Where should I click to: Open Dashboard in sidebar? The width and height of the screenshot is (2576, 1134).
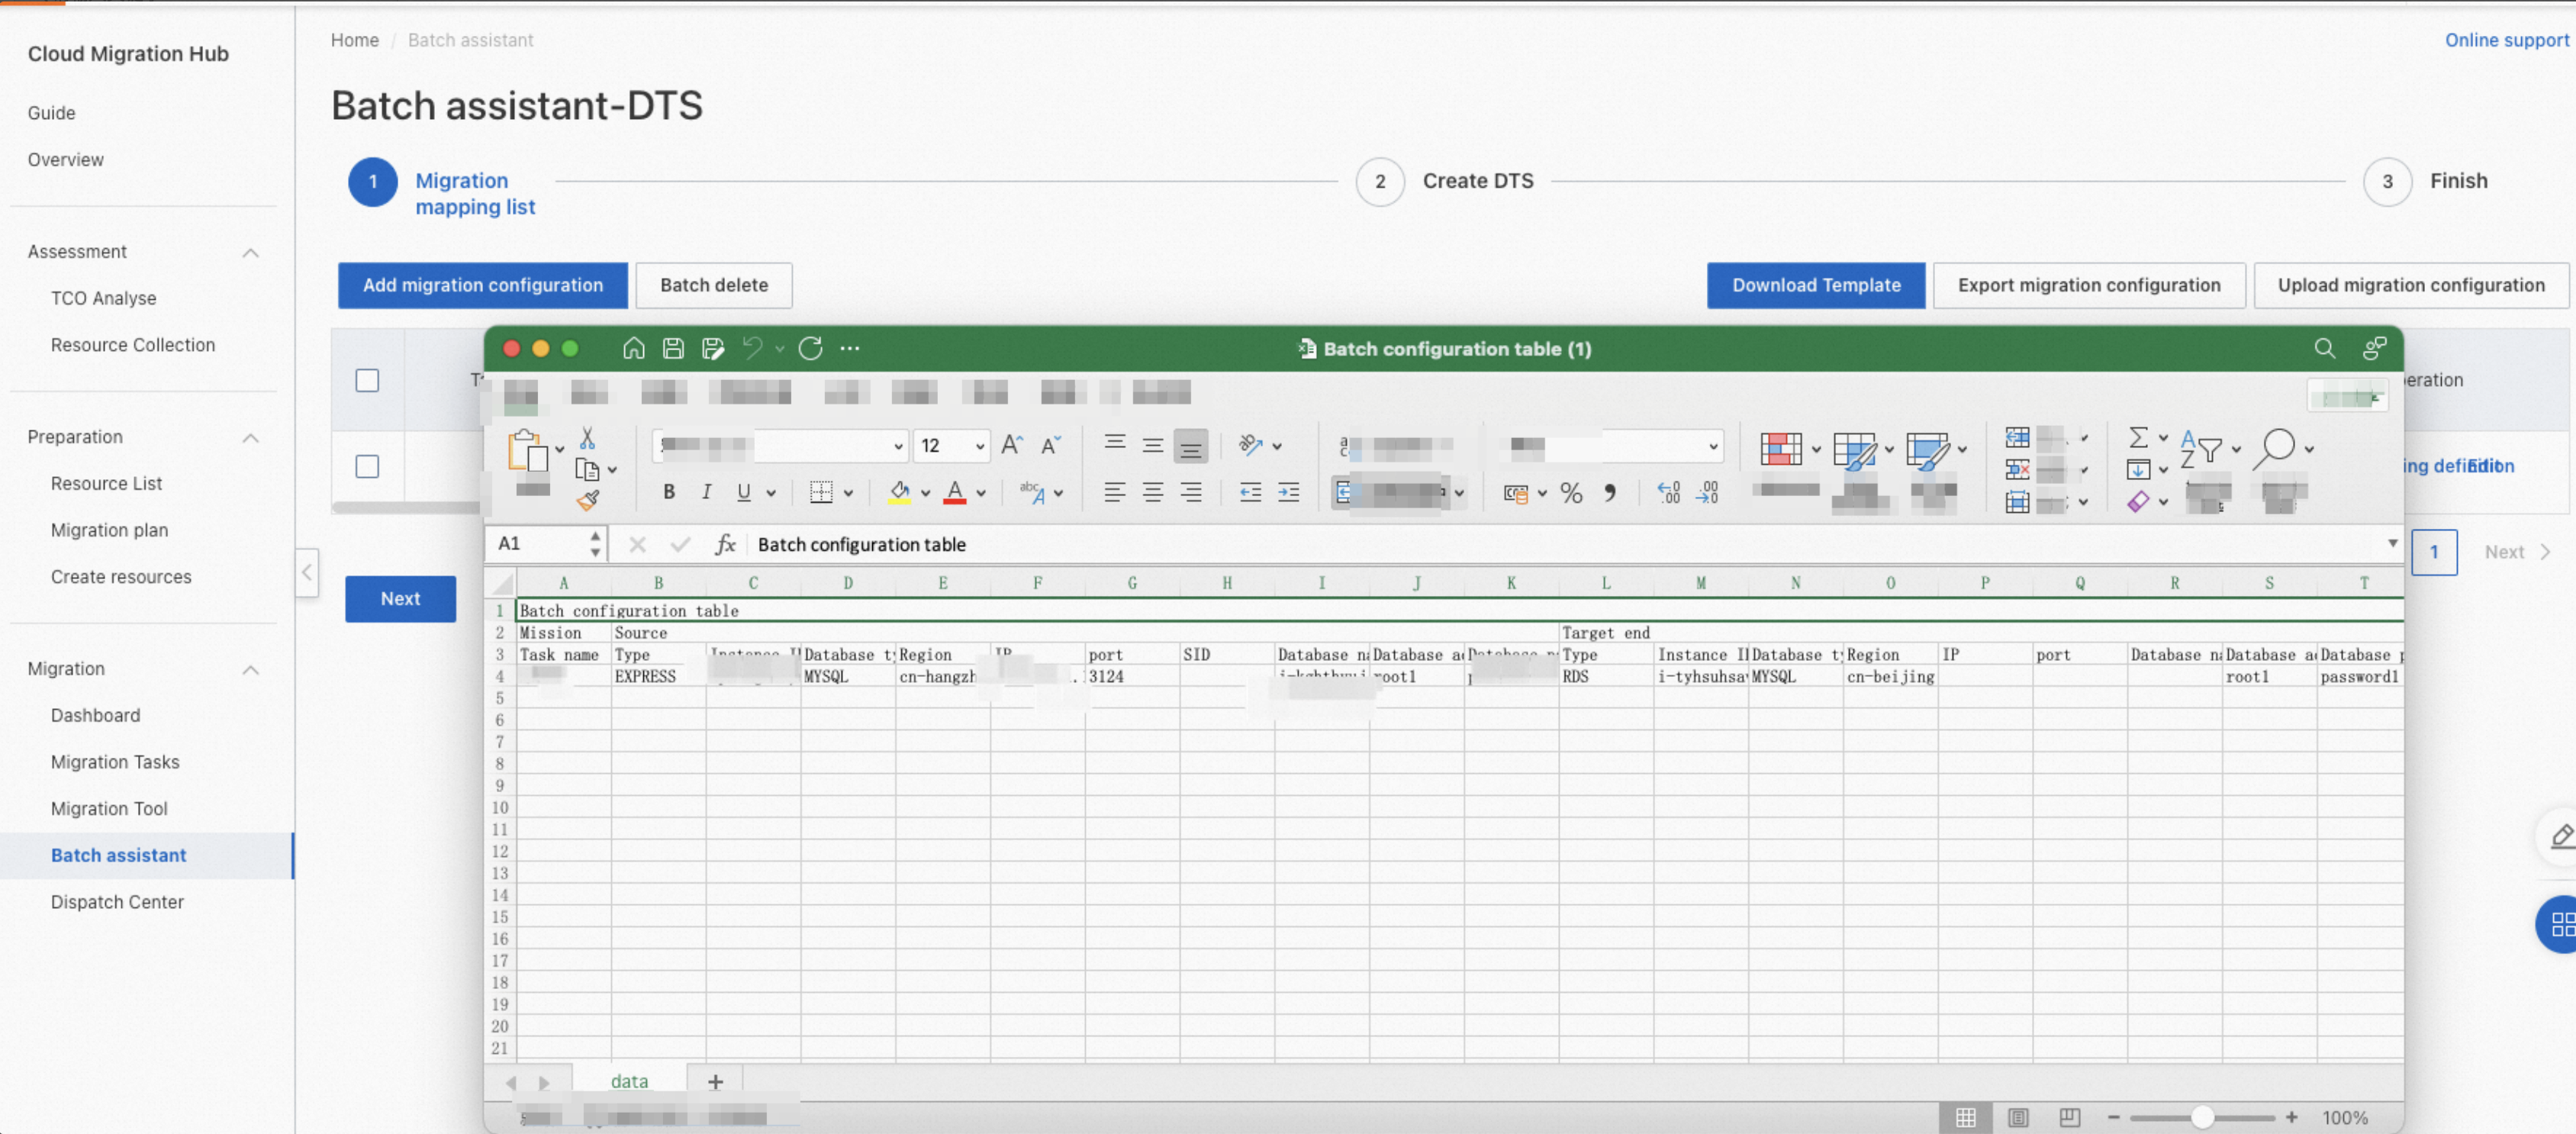[95, 715]
